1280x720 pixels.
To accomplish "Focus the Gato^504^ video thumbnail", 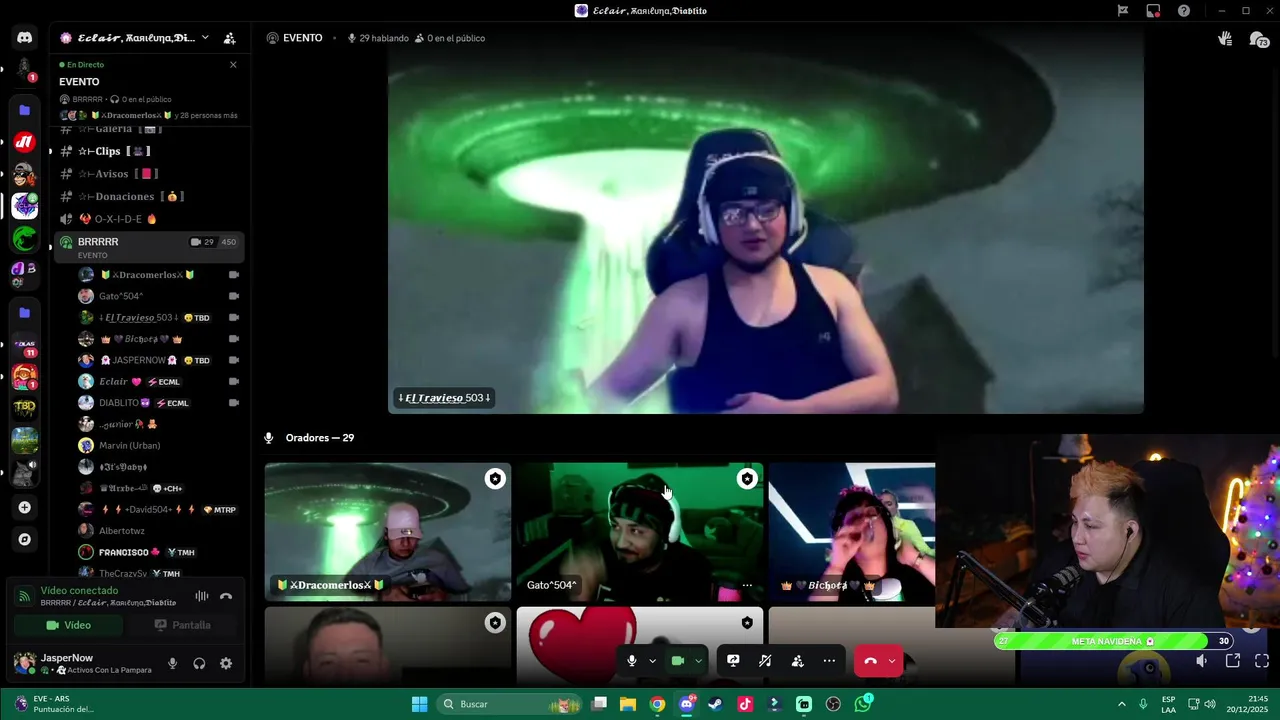I will pos(640,532).
